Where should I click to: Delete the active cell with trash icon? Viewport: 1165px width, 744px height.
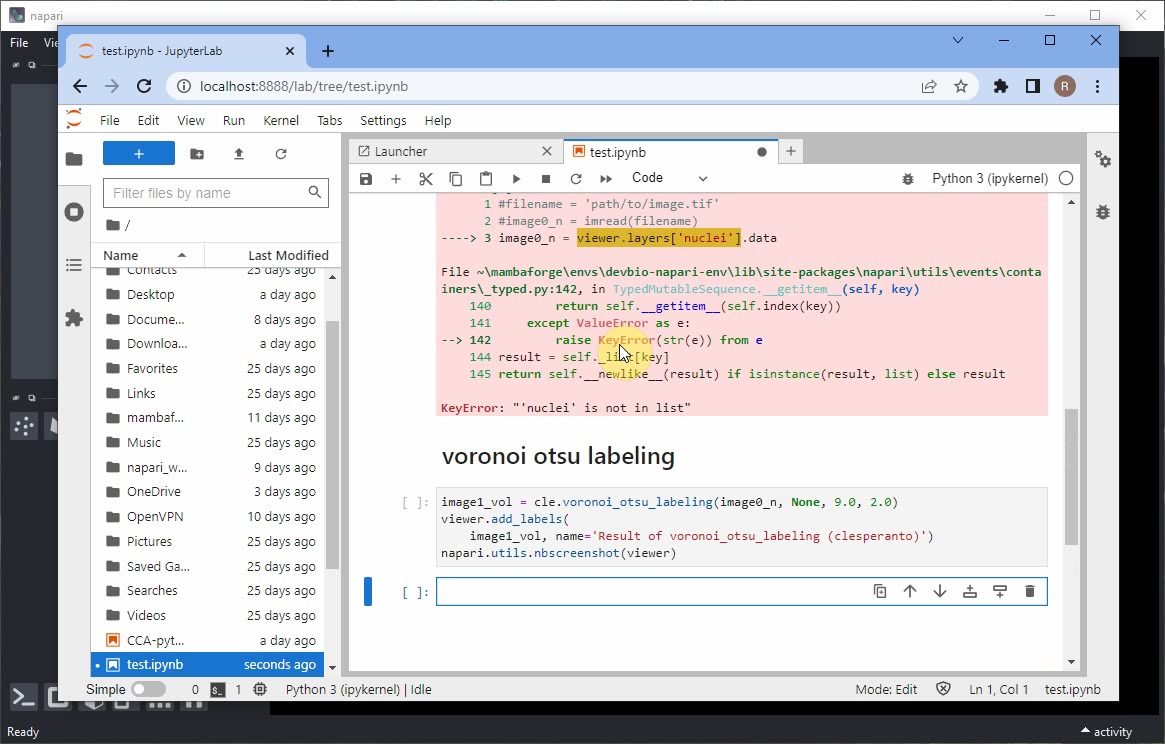(x=1030, y=591)
